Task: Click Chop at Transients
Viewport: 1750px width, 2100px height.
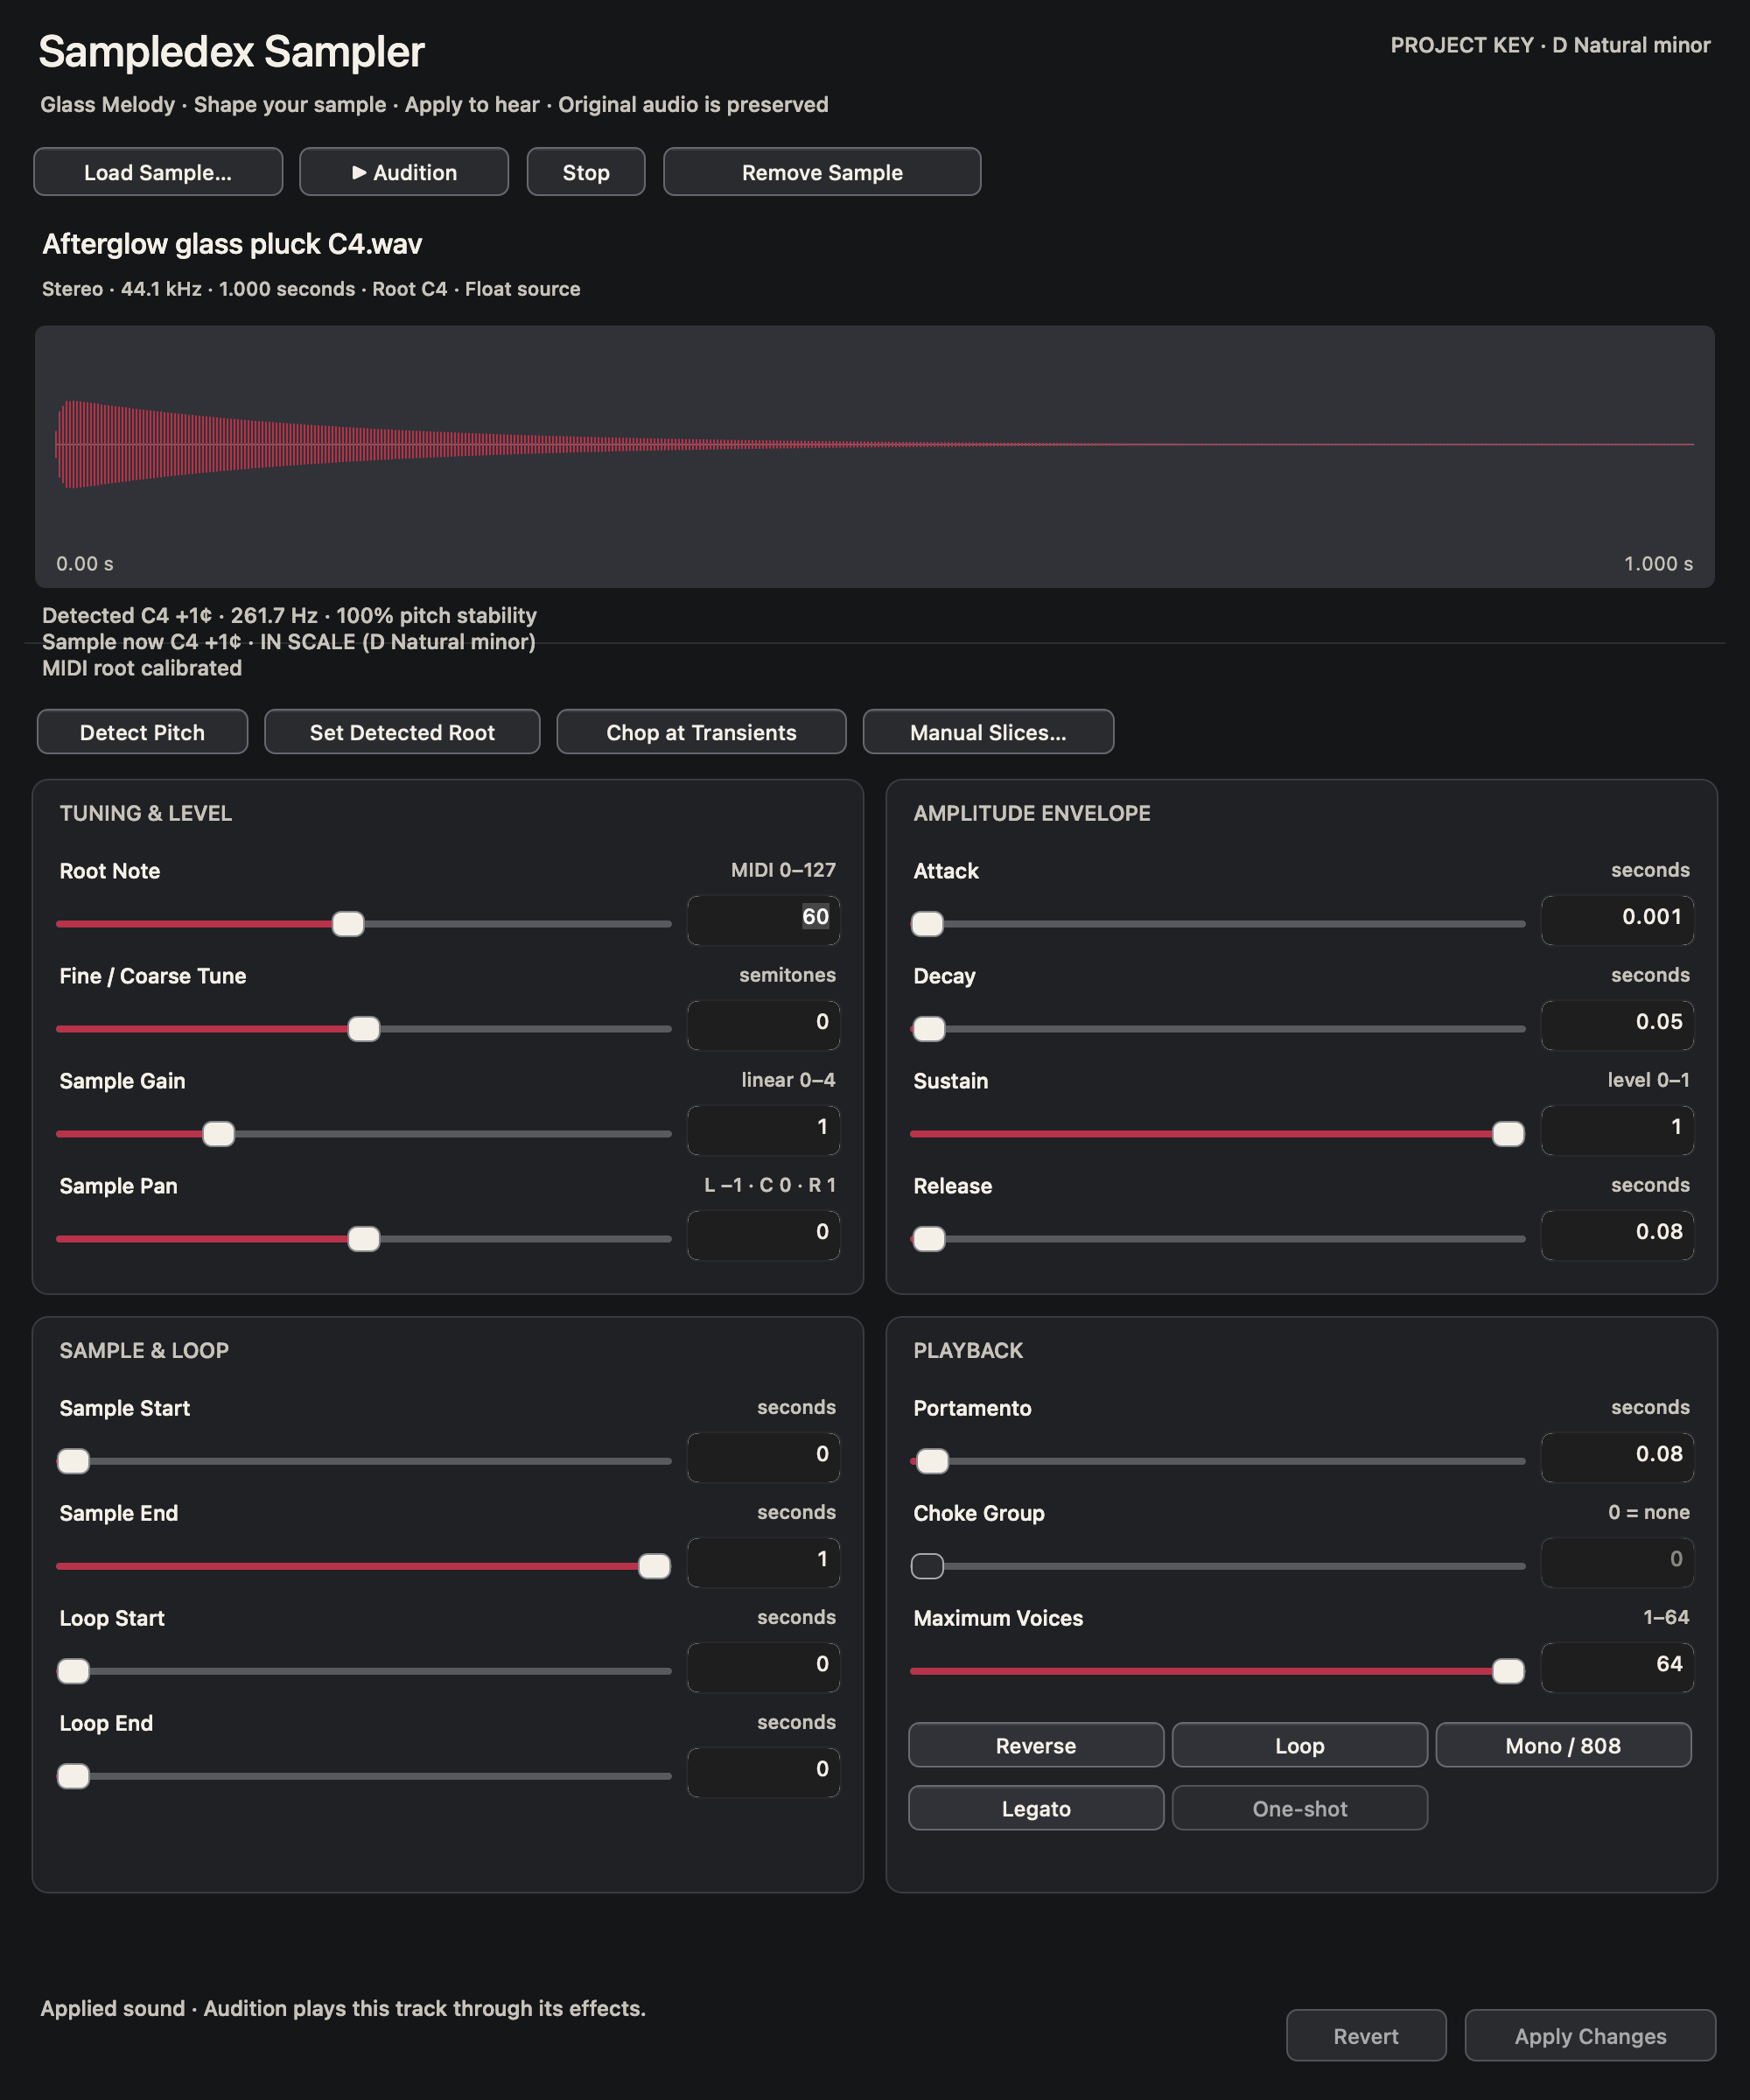Action: [x=701, y=732]
